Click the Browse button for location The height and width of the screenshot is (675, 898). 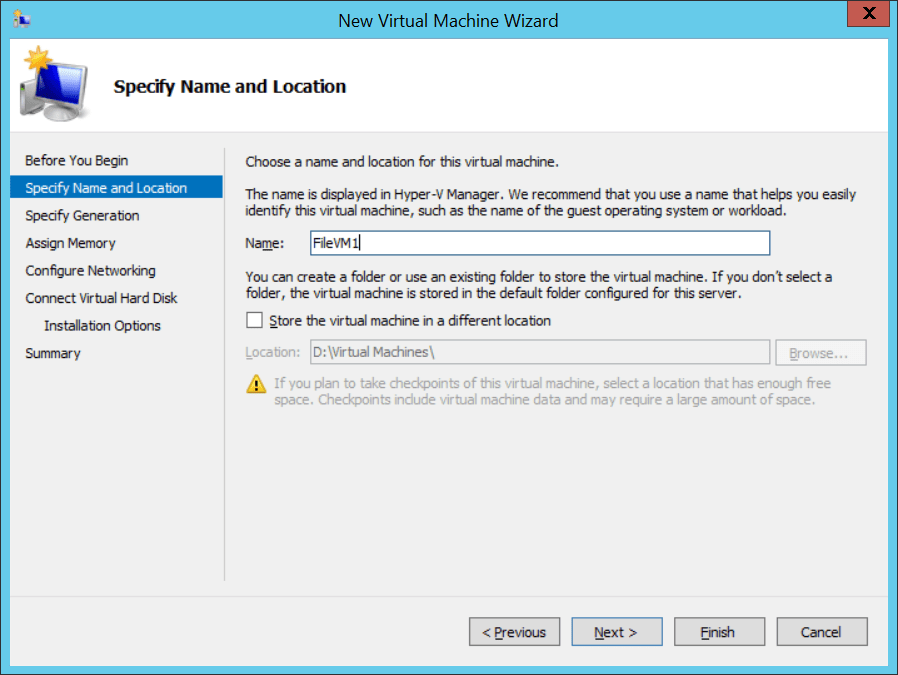pos(821,353)
